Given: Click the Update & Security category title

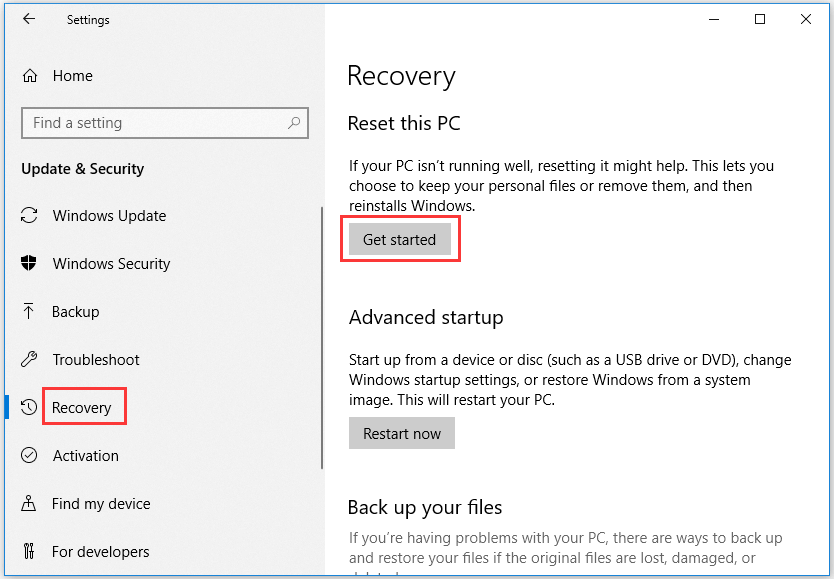Looking at the screenshot, I should 82,169.
